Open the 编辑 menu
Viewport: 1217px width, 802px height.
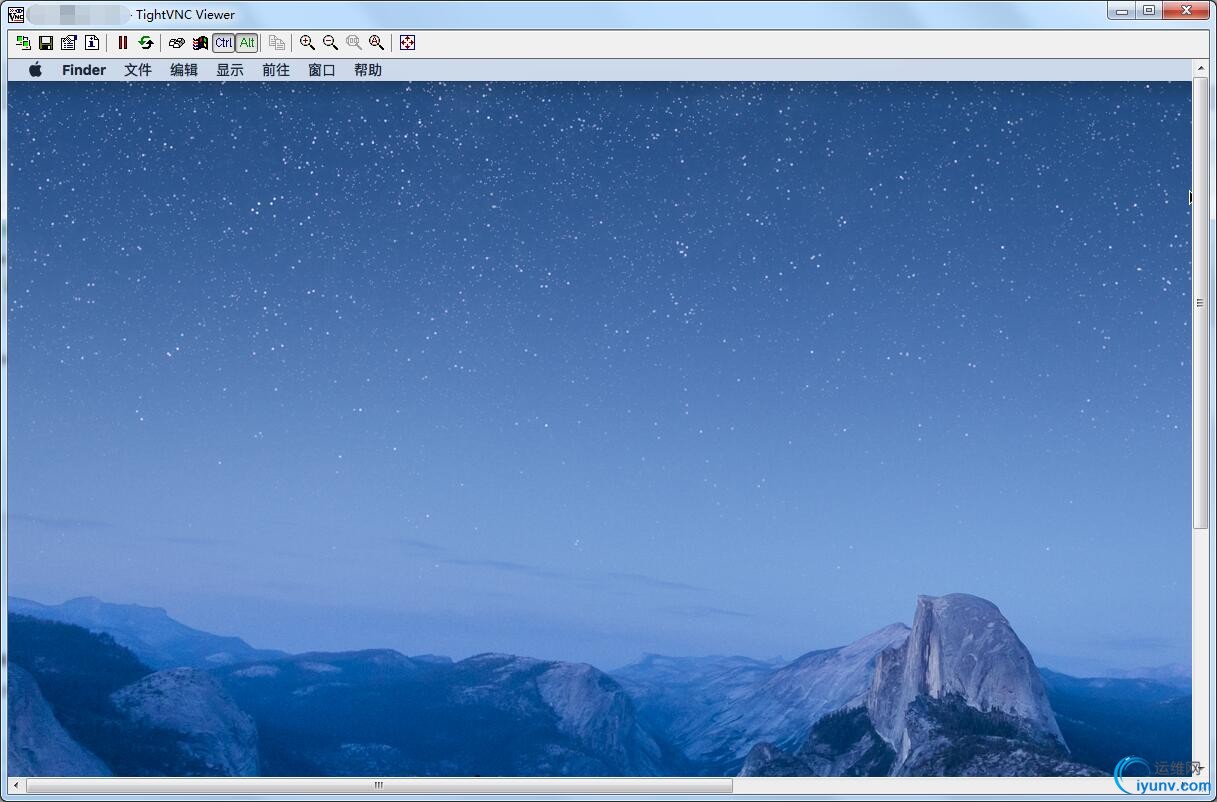pyautogui.click(x=184, y=70)
